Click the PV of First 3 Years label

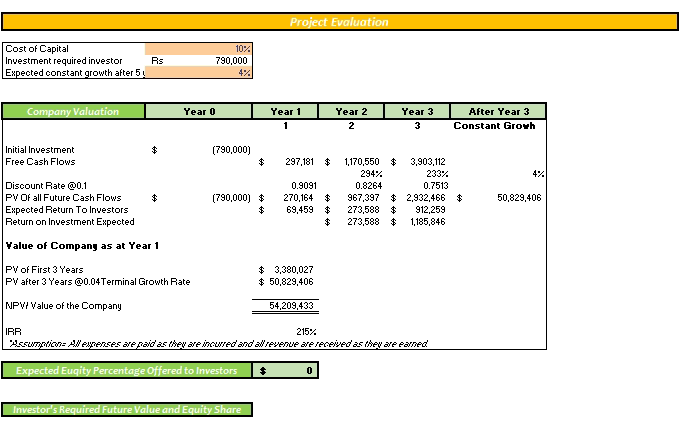44,270
